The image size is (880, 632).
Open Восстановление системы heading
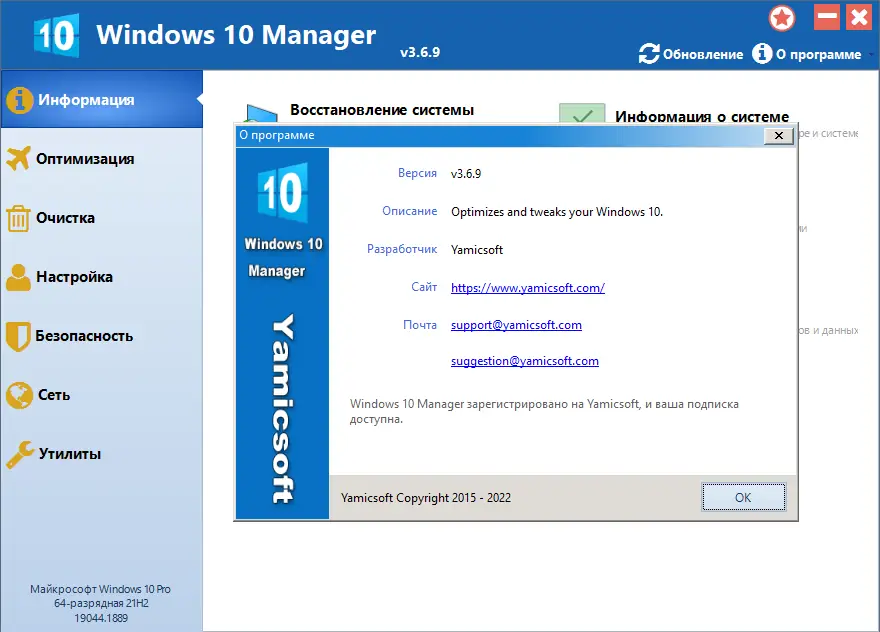coord(382,110)
